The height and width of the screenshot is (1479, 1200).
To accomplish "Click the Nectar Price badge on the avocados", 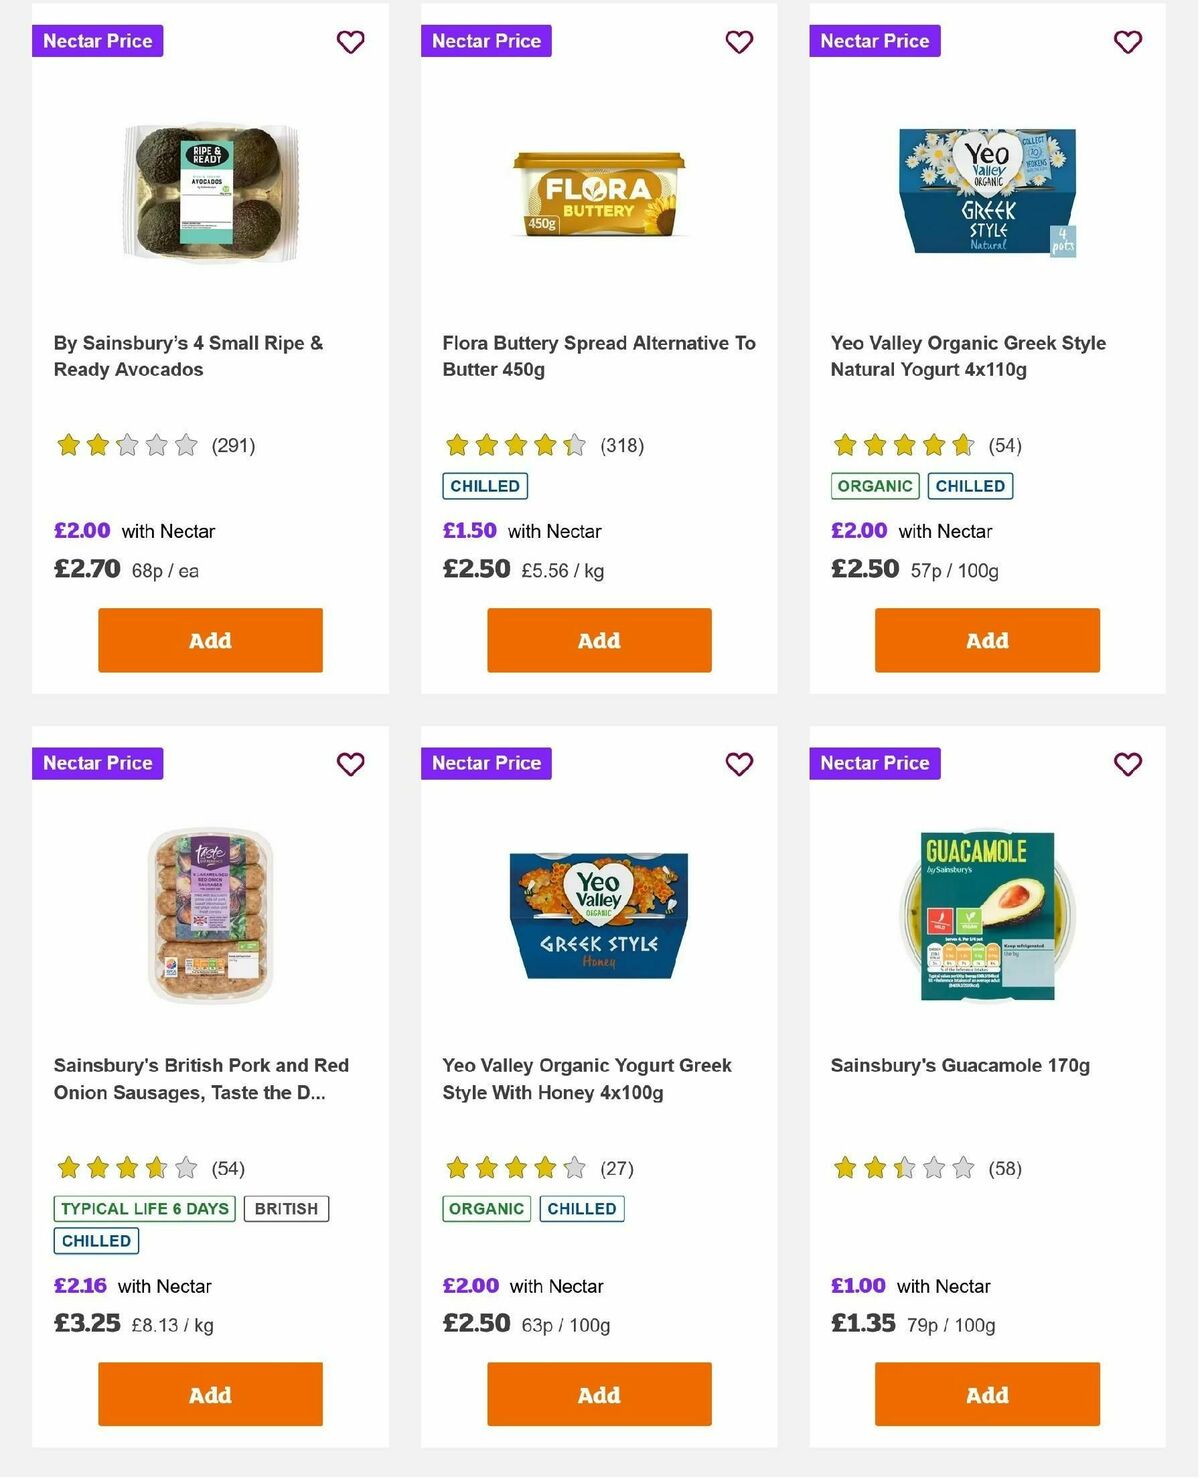I will pyautogui.click(x=97, y=41).
